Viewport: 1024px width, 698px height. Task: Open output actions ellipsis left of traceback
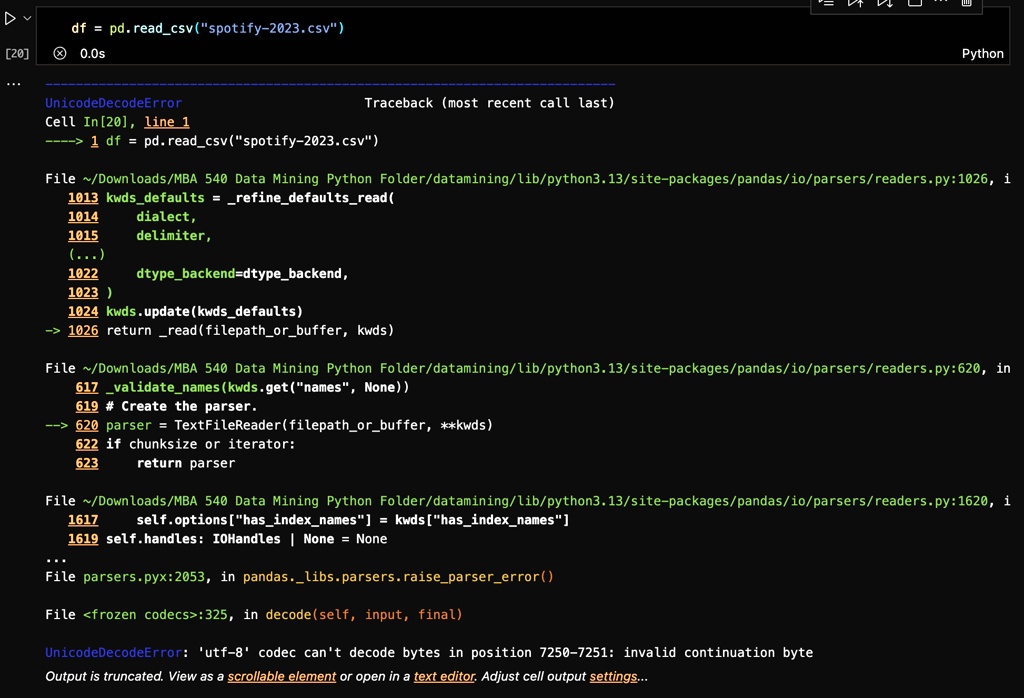pos(13,84)
